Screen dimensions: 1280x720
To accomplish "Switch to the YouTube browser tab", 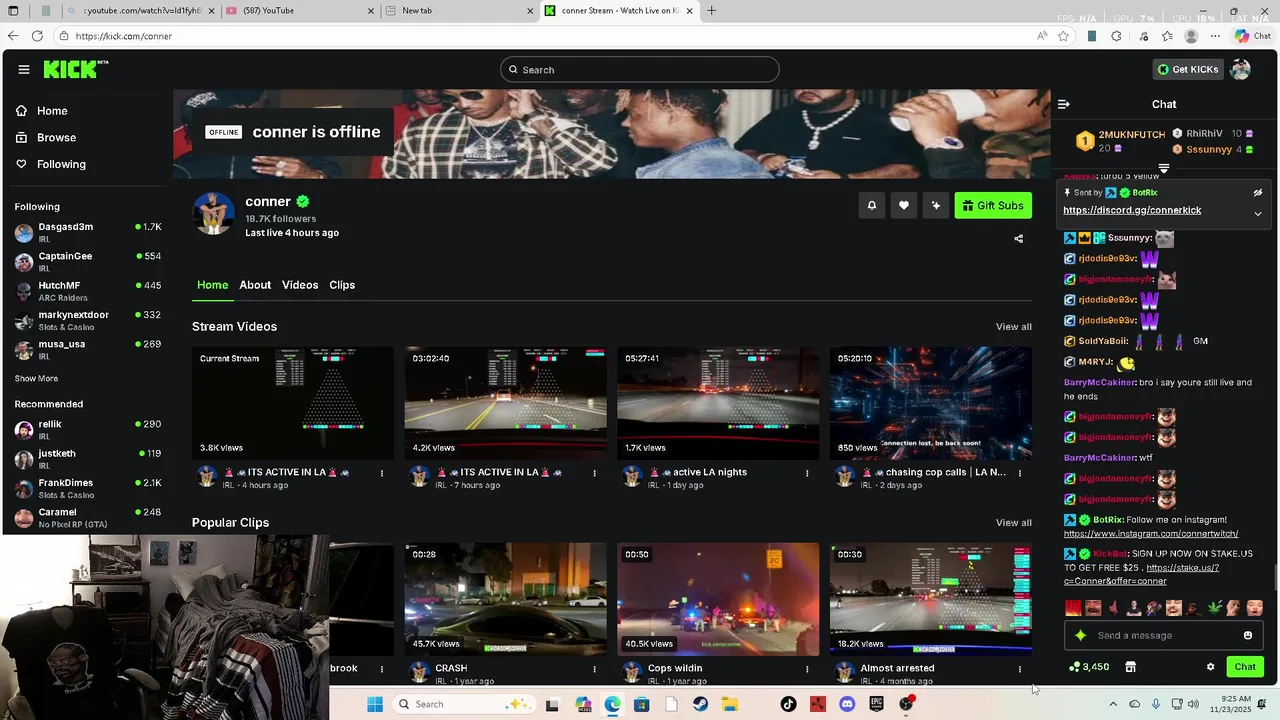I will point(300,11).
